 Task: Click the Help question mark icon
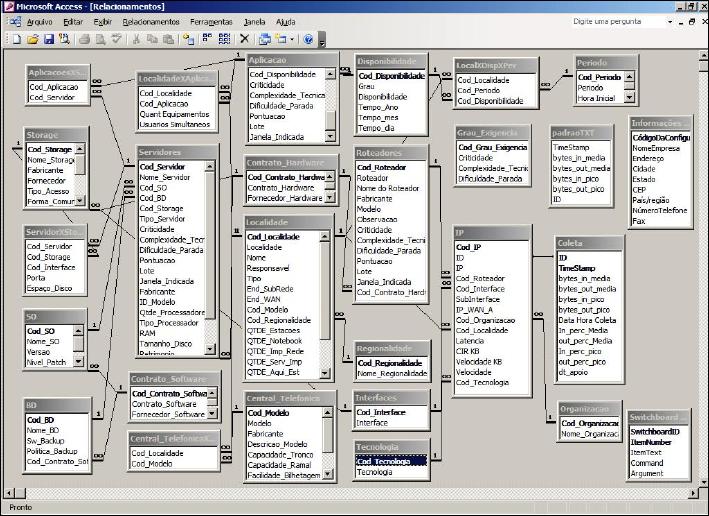(308, 39)
